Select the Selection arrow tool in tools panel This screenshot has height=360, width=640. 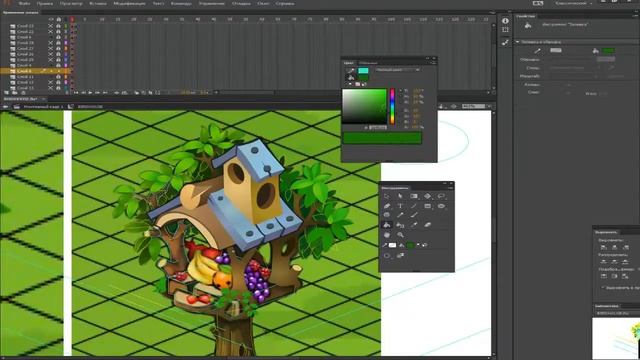pyautogui.click(x=387, y=196)
